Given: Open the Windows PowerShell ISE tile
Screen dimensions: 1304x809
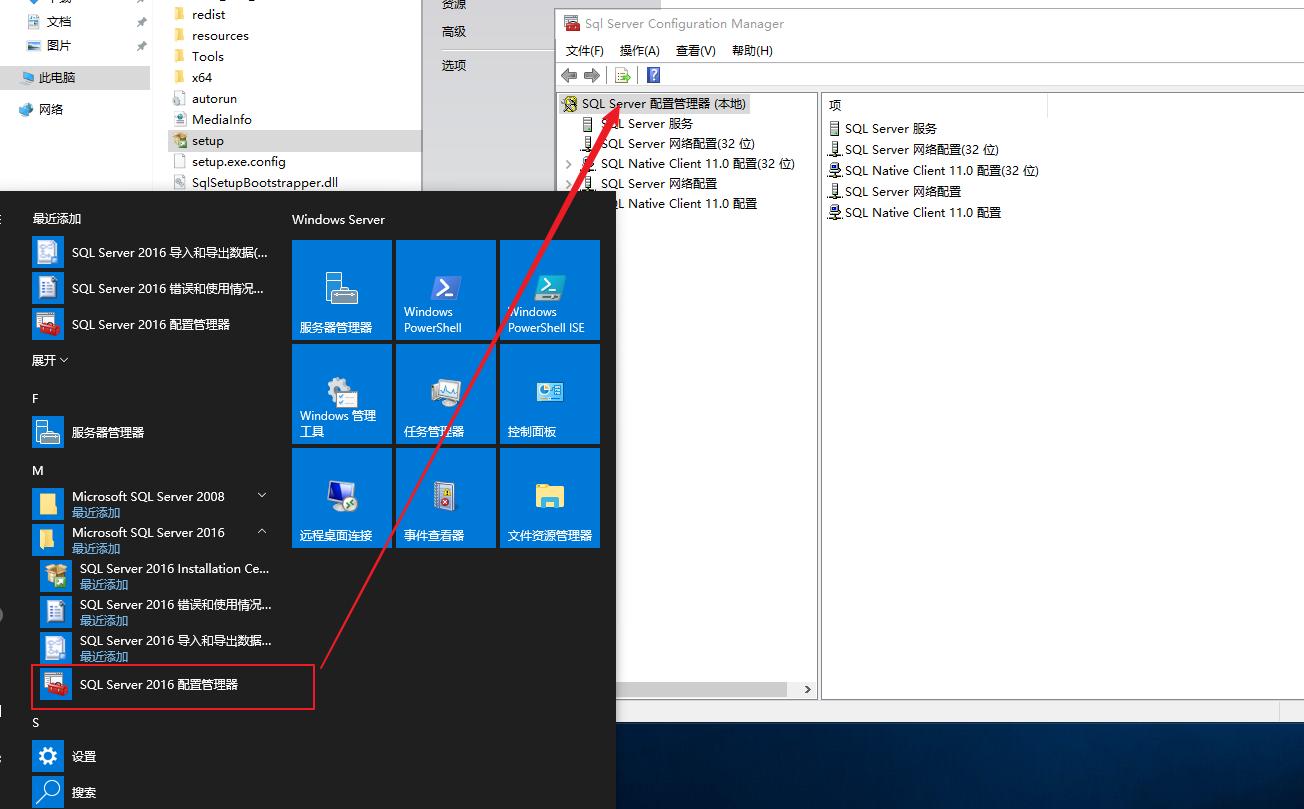Looking at the screenshot, I should tap(549, 289).
